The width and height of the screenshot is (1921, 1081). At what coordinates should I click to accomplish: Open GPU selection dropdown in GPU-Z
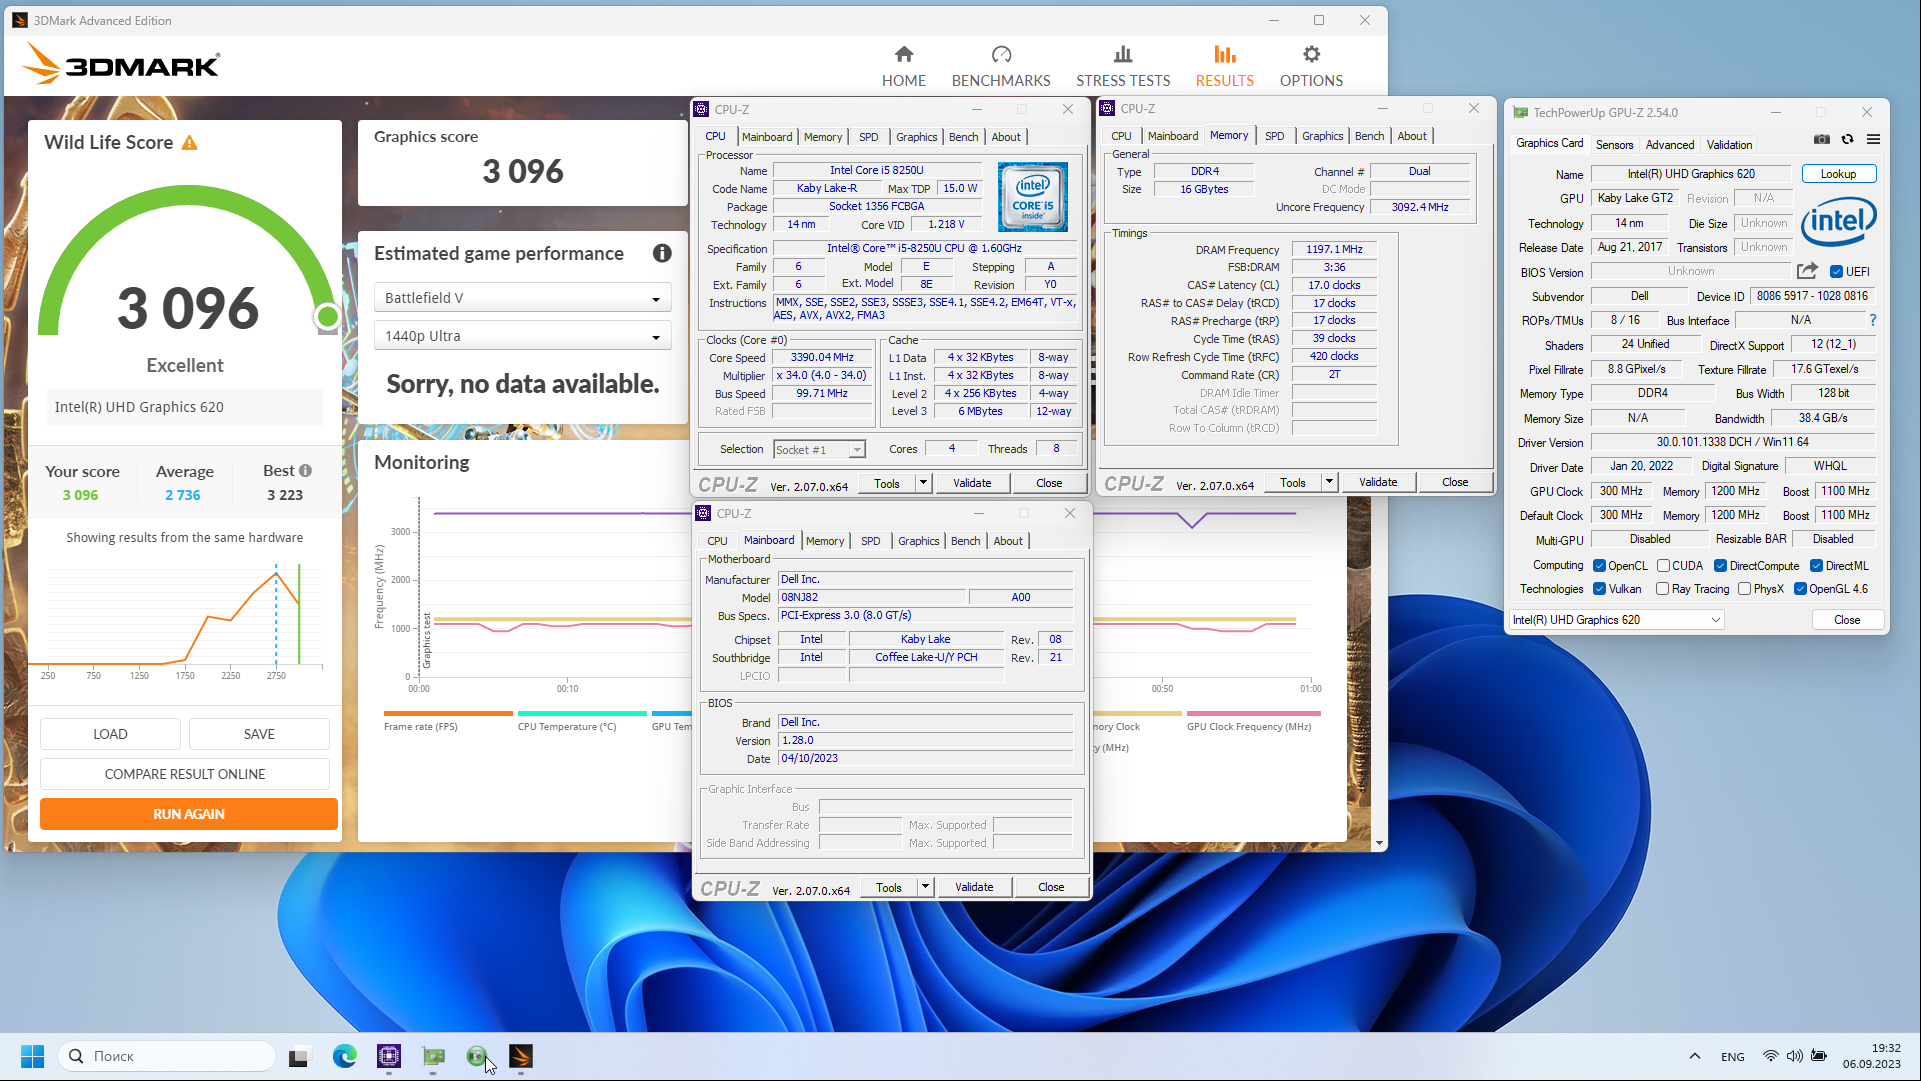[1616, 620]
